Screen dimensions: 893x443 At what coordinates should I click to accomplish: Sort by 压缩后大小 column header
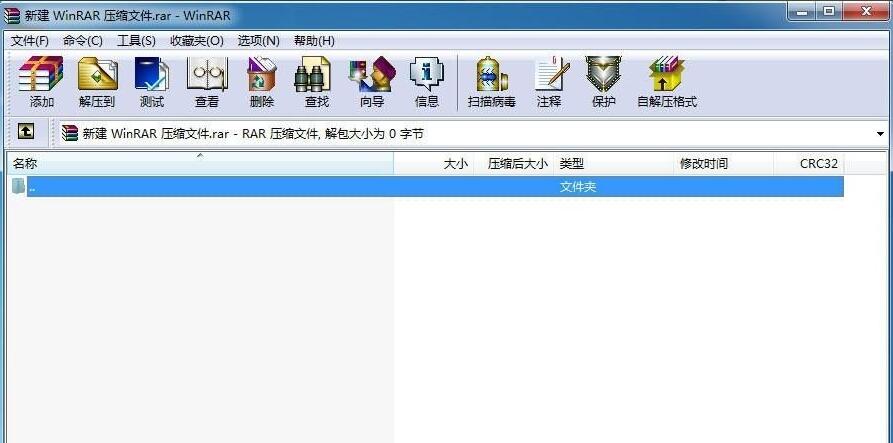click(x=514, y=164)
